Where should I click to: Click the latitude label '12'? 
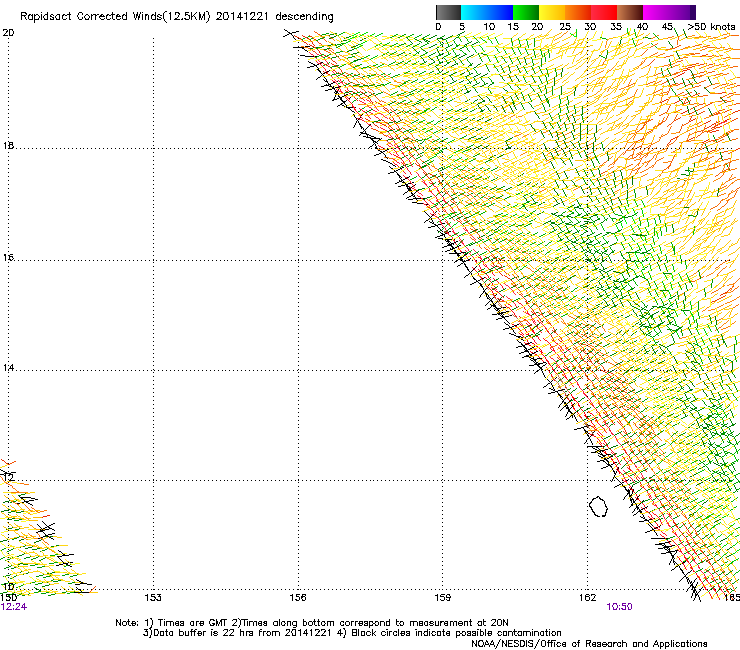tap(8, 477)
